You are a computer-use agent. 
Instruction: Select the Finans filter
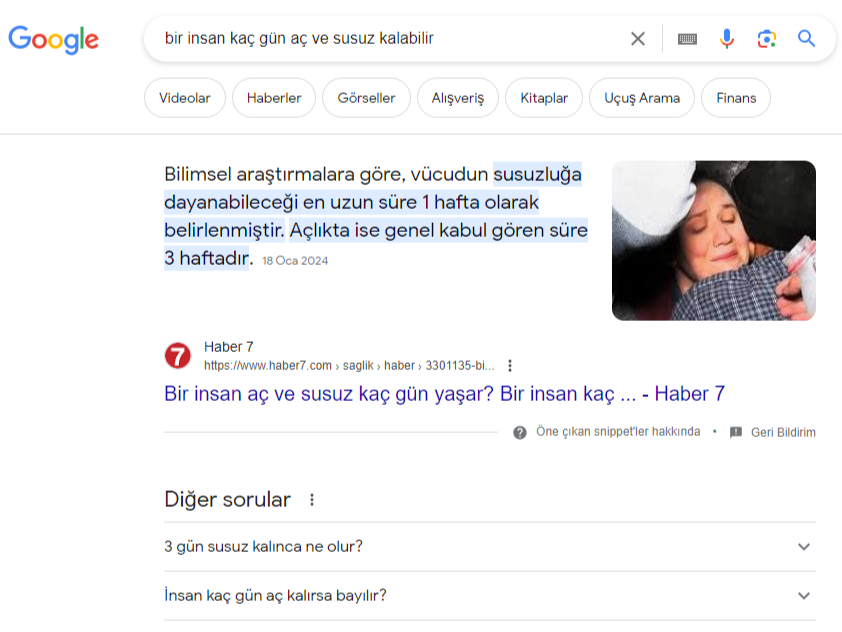point(736,98)
